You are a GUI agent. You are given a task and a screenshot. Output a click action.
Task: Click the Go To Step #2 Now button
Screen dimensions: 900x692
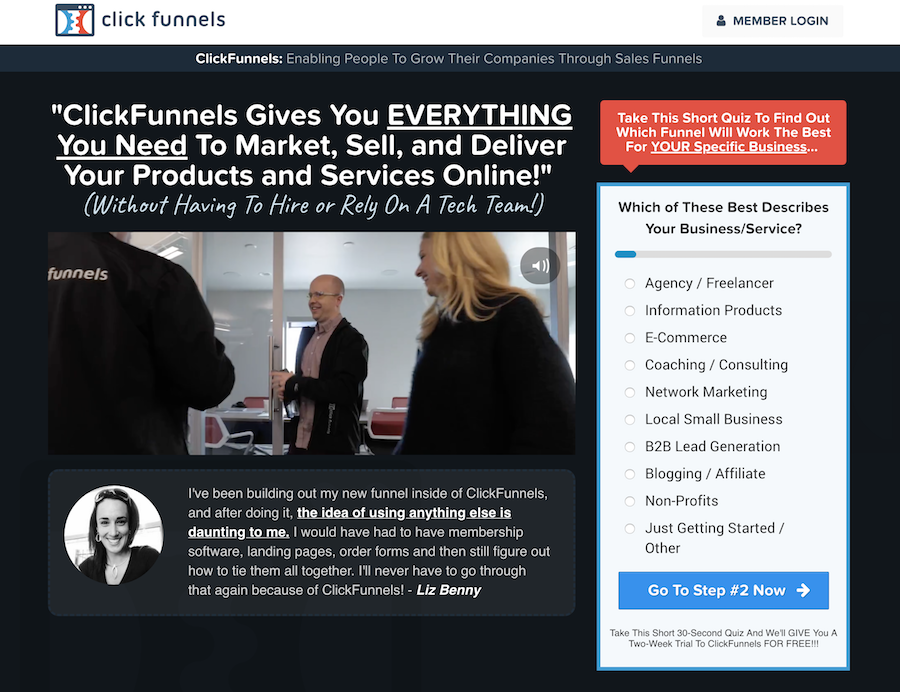click(723, 590)
